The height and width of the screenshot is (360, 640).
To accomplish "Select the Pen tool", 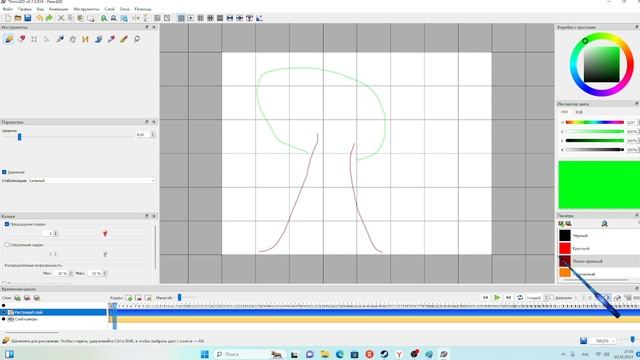I will (x=60, y=39).
